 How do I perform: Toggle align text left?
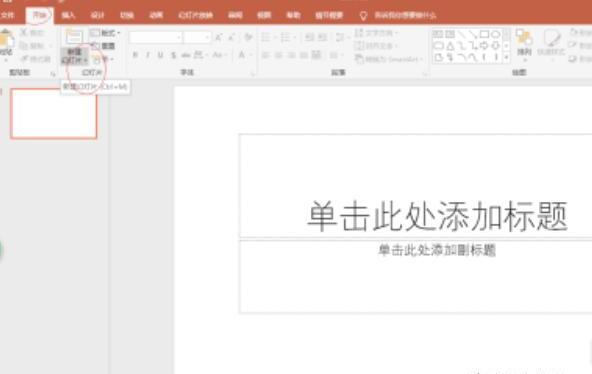pos(265,55)
